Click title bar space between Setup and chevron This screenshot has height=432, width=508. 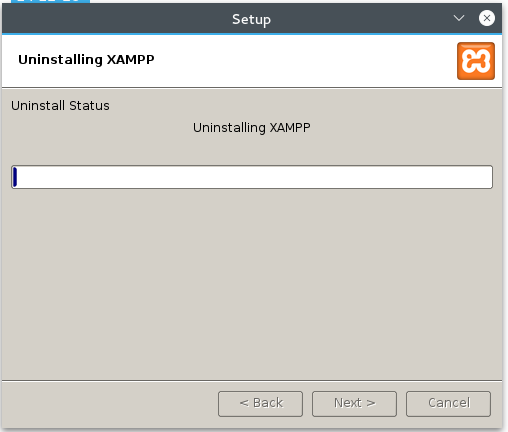[x=362, y=19]
